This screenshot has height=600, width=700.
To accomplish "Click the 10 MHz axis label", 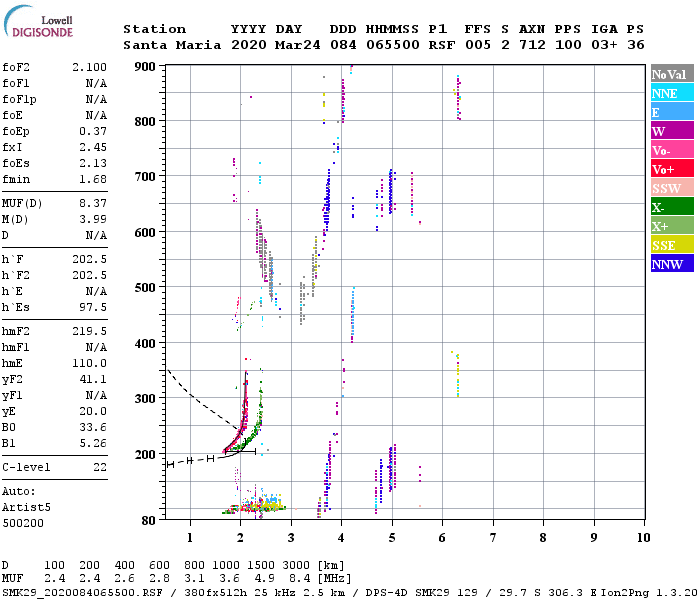I will coord(643,538).
